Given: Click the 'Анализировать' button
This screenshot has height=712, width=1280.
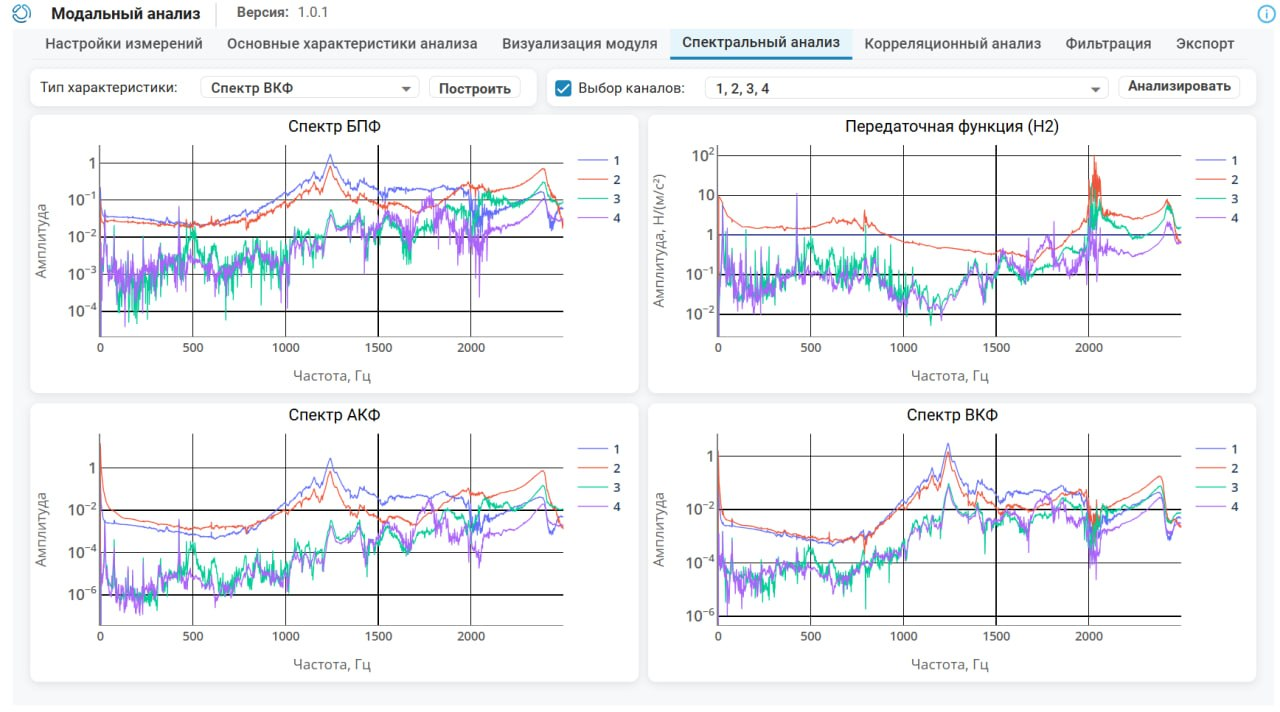Looking at the screenshot, I should click(1179, 86).
